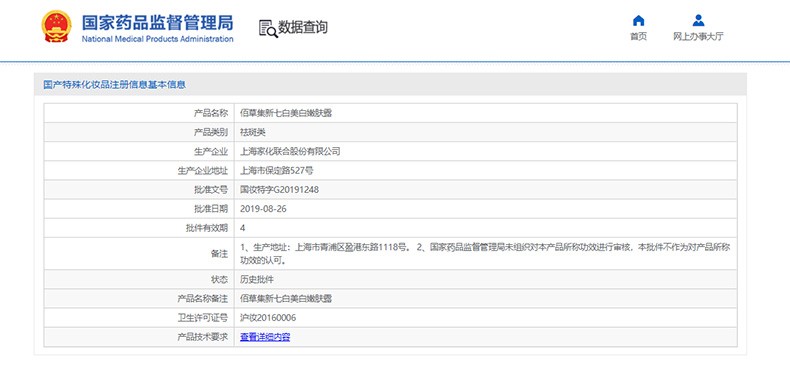This screenshot has width=790, height=377.
Task: Click the national emblem logo
Action: point(56,26)
